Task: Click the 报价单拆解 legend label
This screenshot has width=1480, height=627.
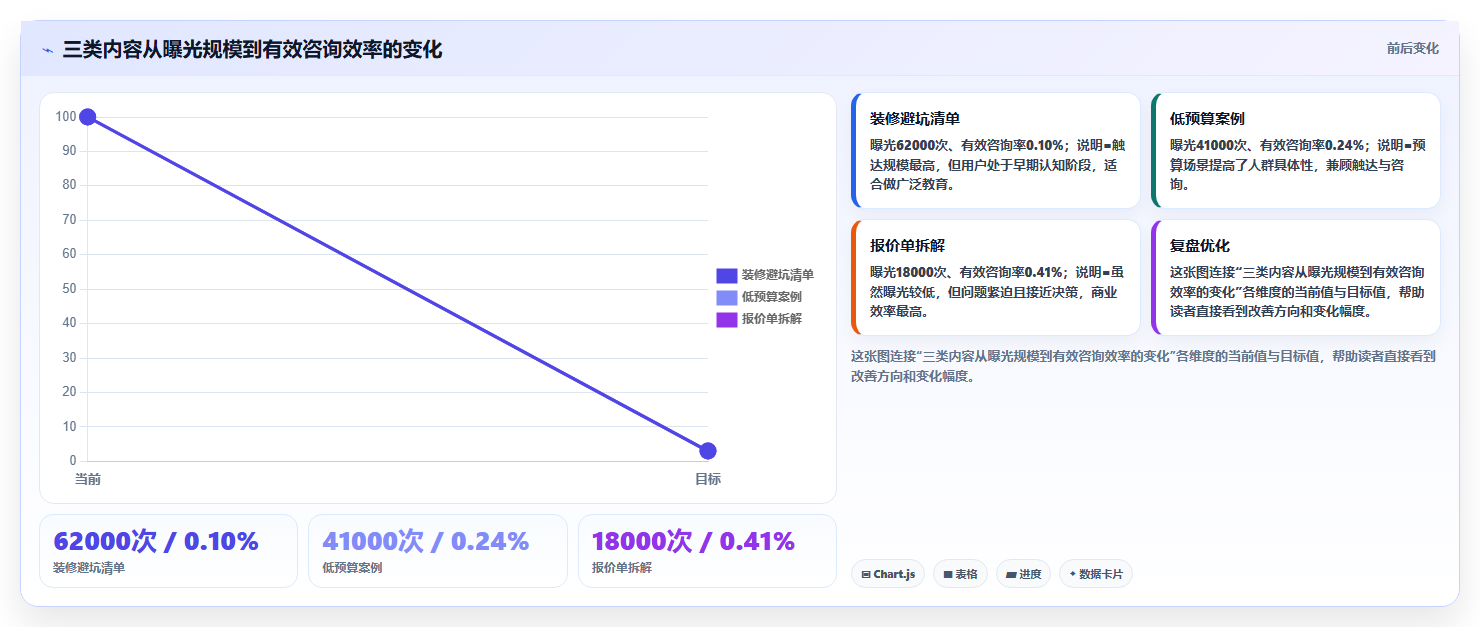Action: [x=771, y=319]
